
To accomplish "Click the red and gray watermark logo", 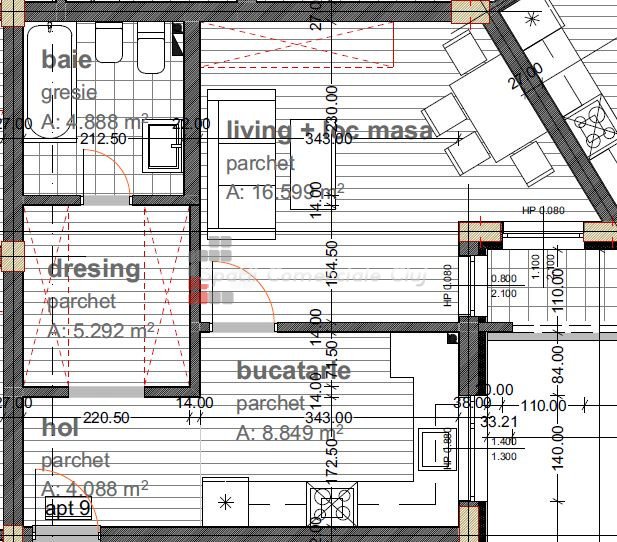I will coord(211,269).
